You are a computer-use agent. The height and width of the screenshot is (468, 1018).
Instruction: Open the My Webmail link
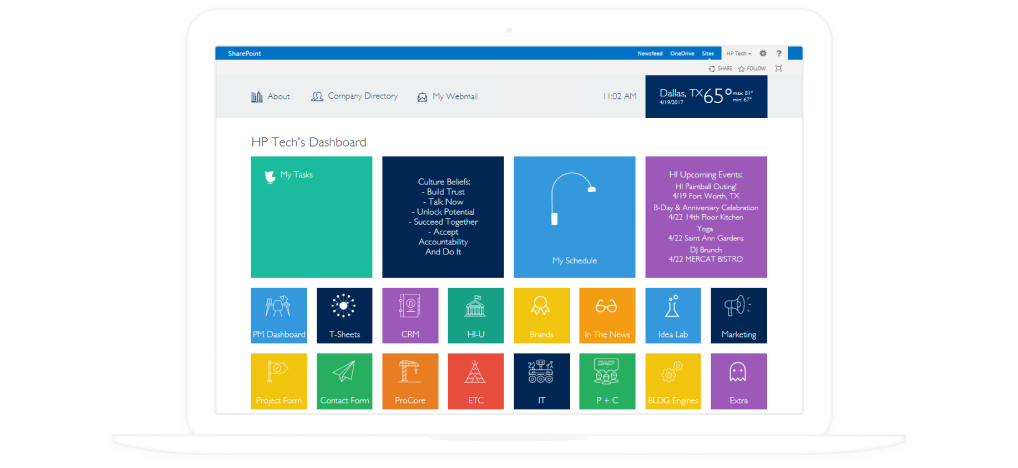[455, 97]
